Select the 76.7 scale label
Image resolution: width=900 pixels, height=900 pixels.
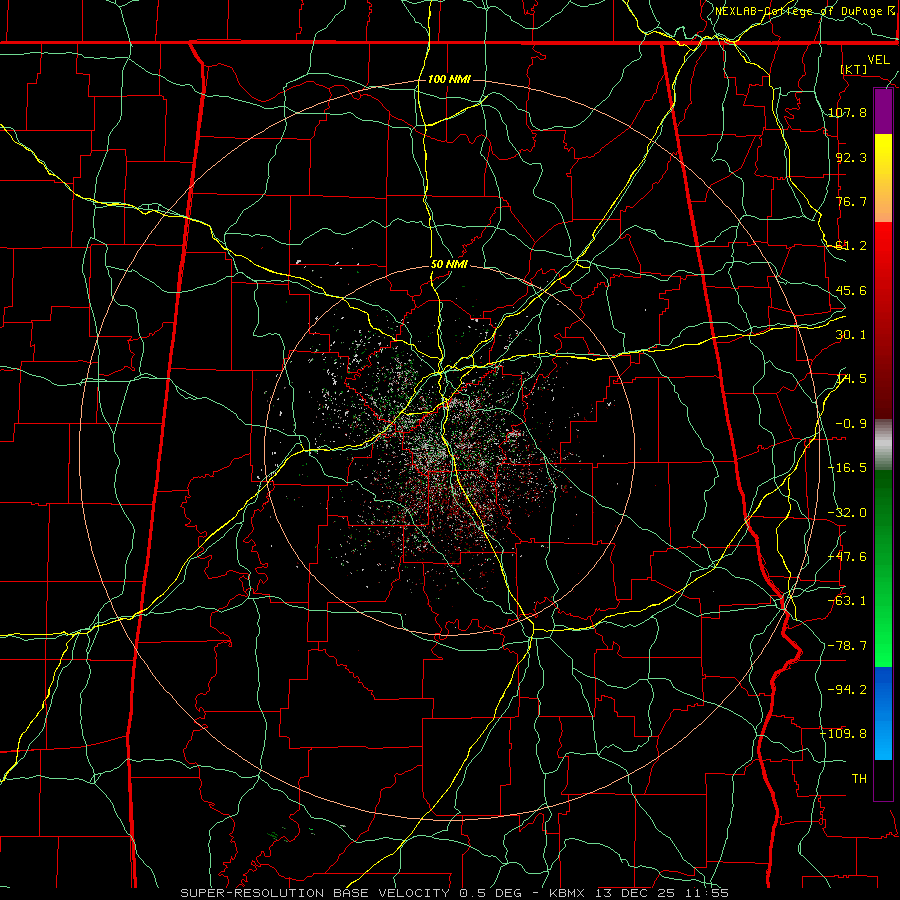click(851, 201)
